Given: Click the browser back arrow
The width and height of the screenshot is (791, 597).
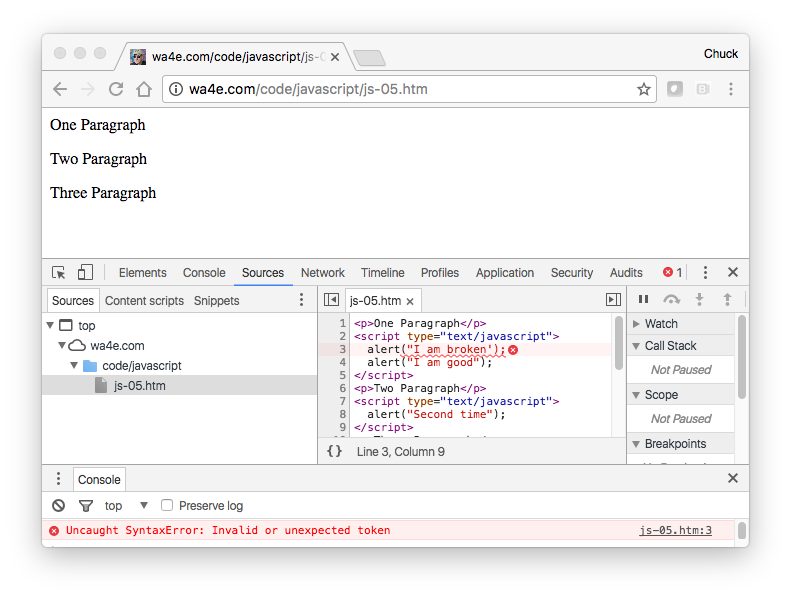Looking at the screenshot, I should tap(60, 89).
